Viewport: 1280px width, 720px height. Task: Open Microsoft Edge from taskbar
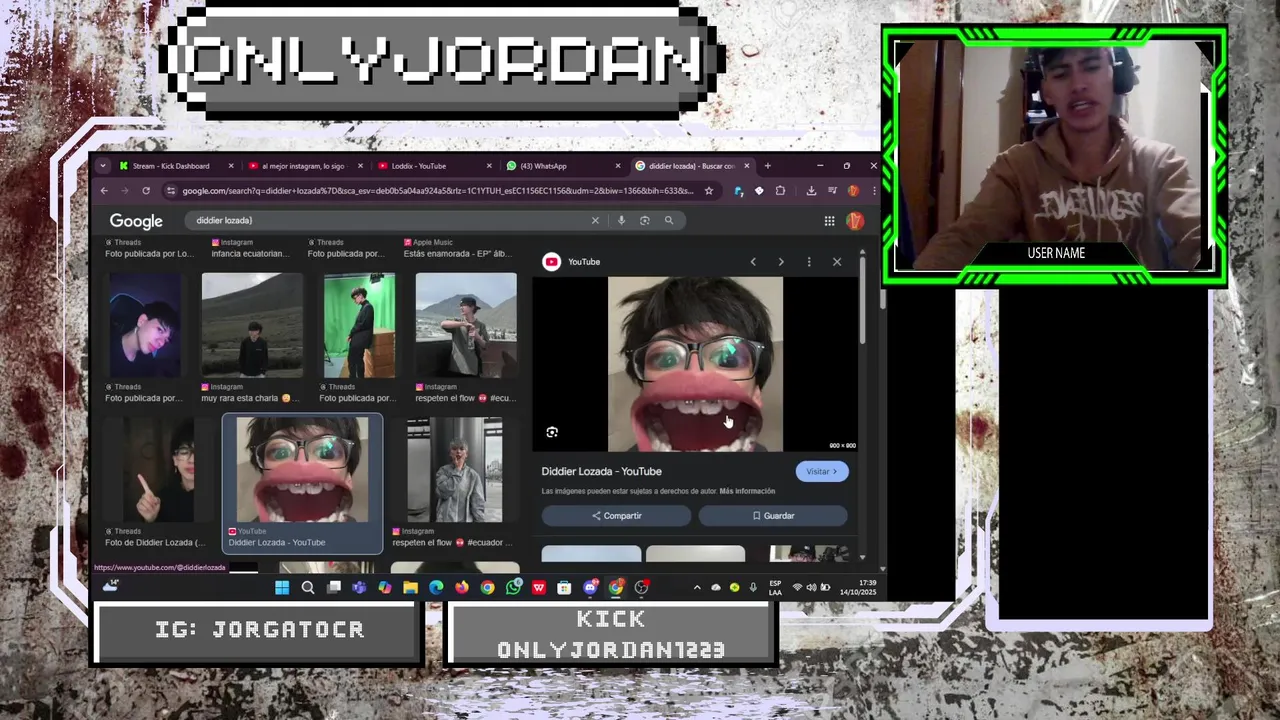436,588
